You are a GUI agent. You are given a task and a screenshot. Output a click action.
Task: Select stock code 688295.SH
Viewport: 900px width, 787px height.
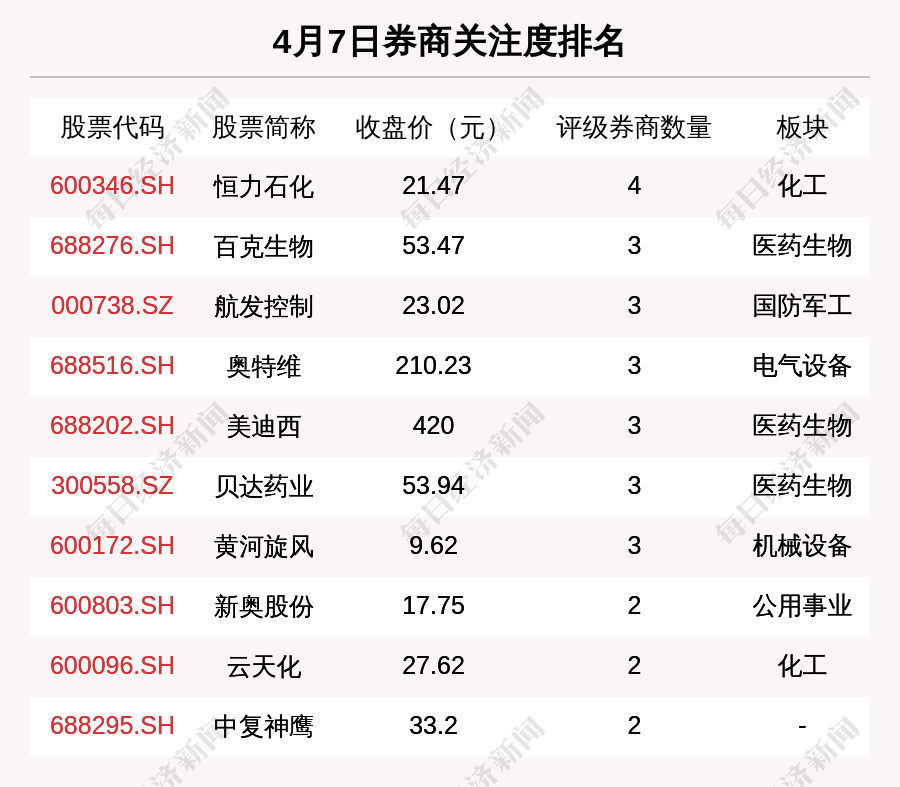pyautogui.click(x=112, y=726)
